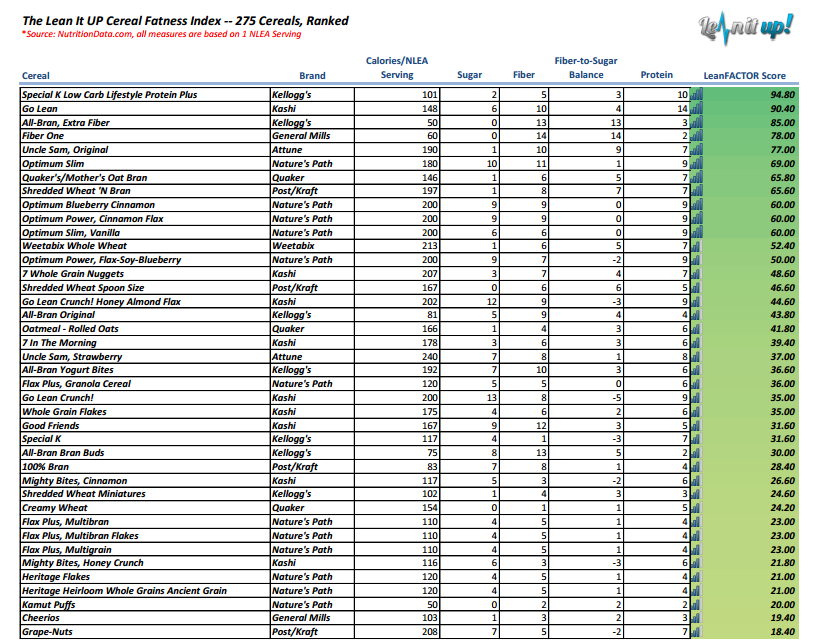818x642 pixels.
Task: Select the 'Go Lean Crunch! Honey Almond Flax' cell
Action: click(146, 301)
